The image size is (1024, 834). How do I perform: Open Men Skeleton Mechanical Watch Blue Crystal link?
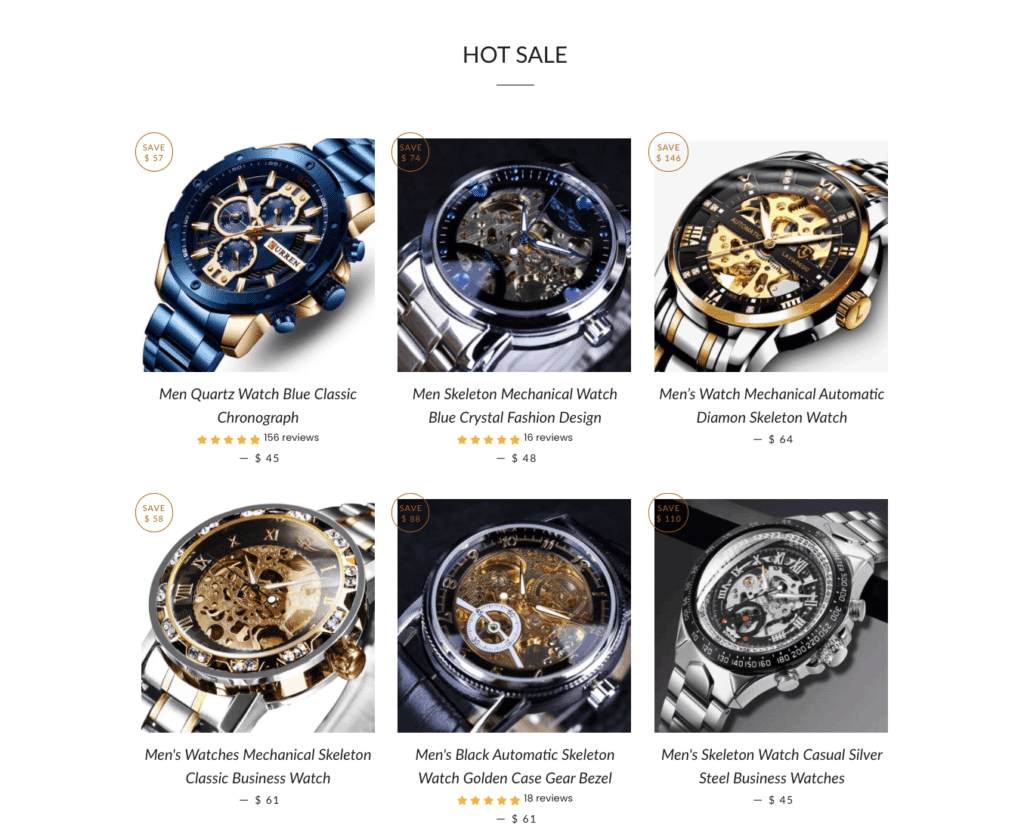click(515, 406)
